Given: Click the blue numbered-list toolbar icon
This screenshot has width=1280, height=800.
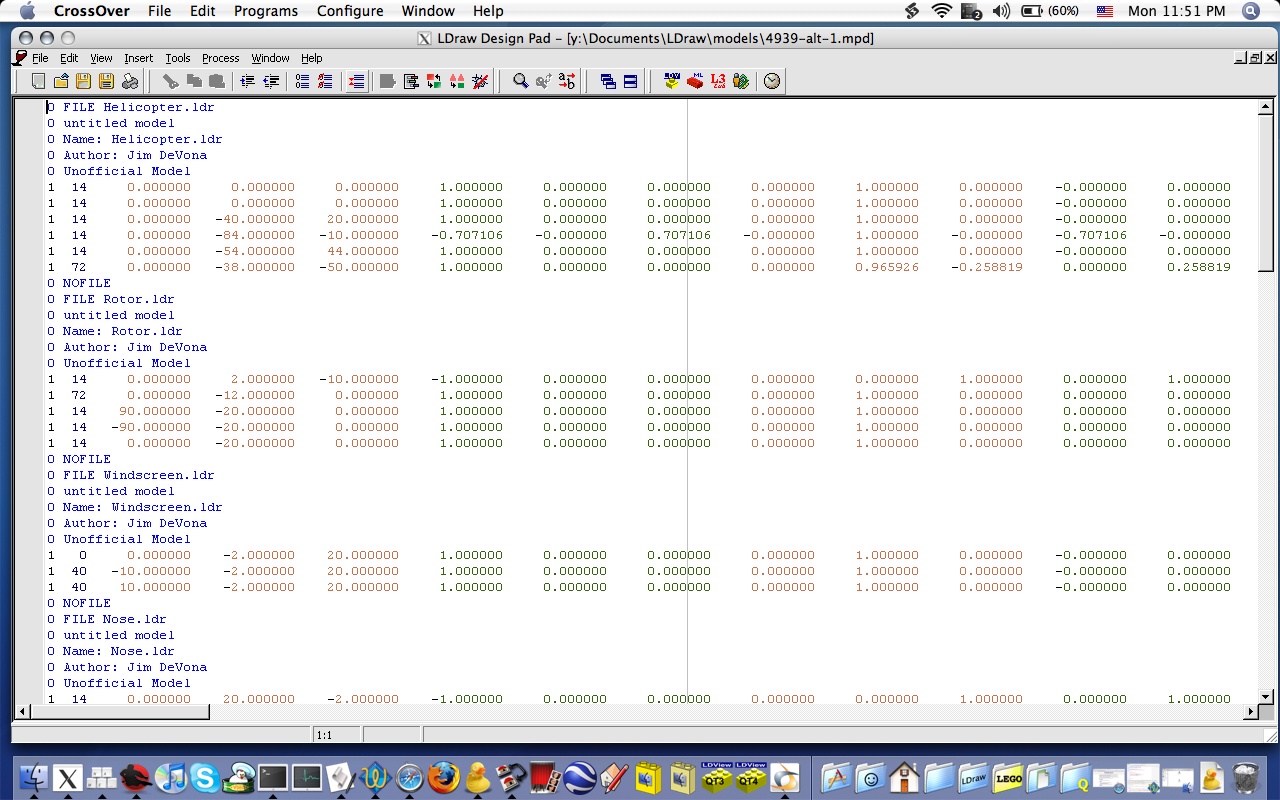Looking at the screenshot, I should (x=302, y=81).
